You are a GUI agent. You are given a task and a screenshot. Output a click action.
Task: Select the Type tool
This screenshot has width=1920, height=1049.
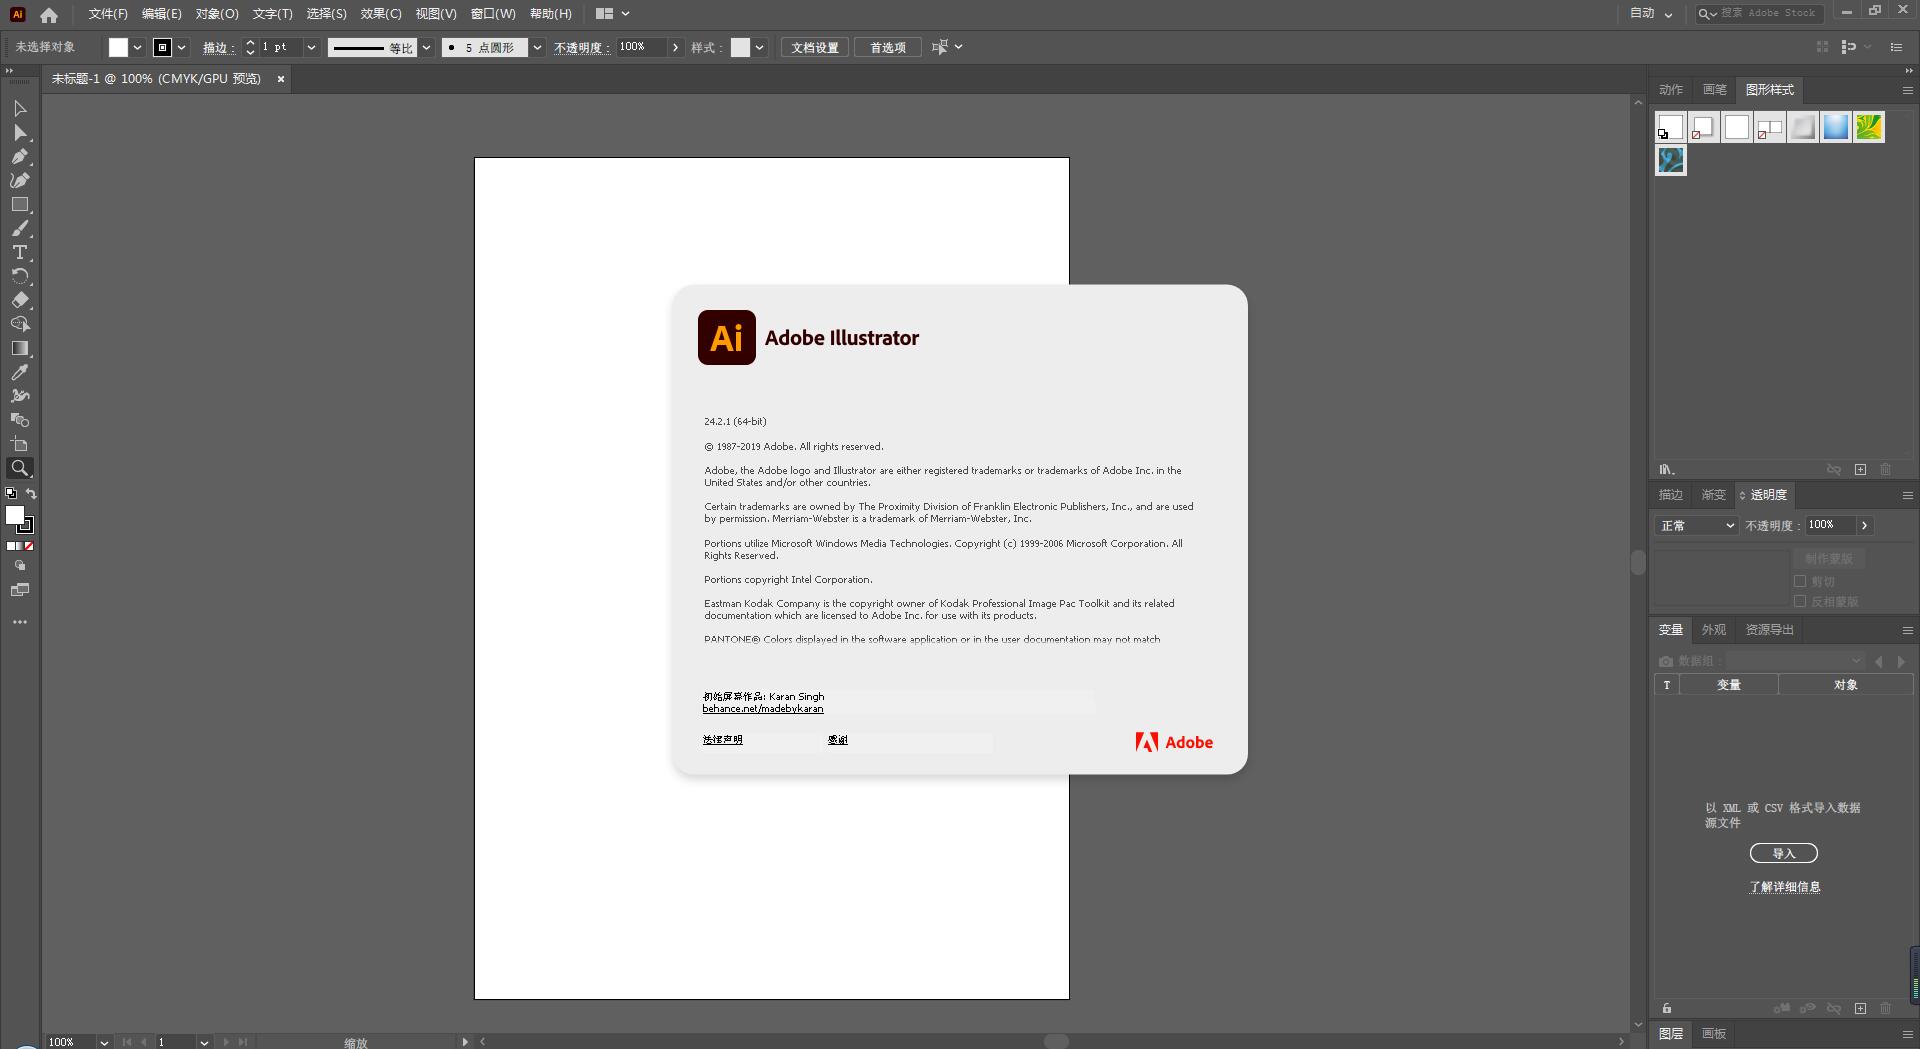[x=20, y=252]
